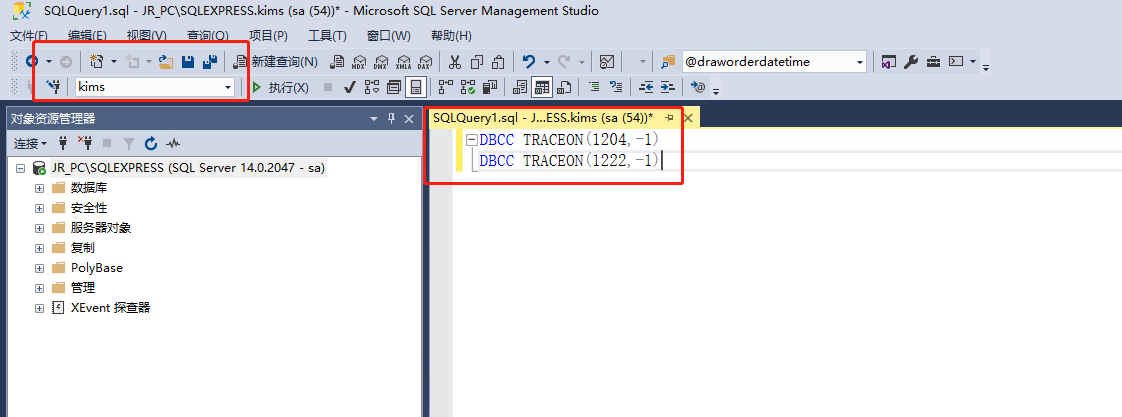Select the XEvent 探查器 tree node
Screen dimensions: 1122x417
110,308
